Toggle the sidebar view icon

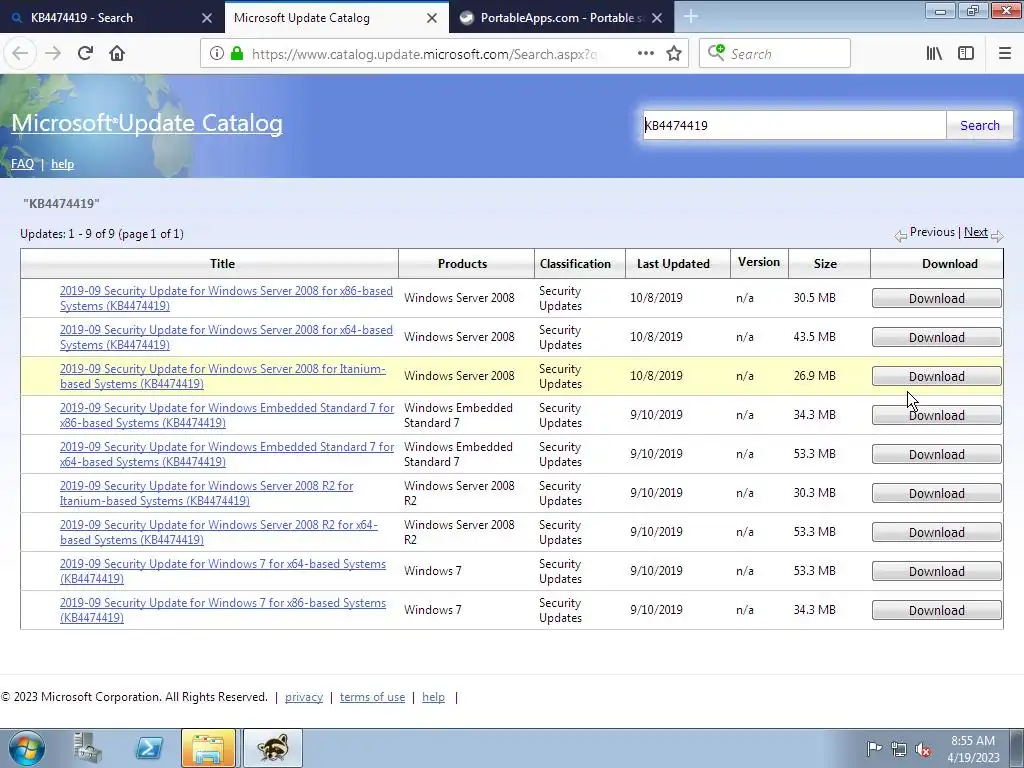tap(966, 54)
